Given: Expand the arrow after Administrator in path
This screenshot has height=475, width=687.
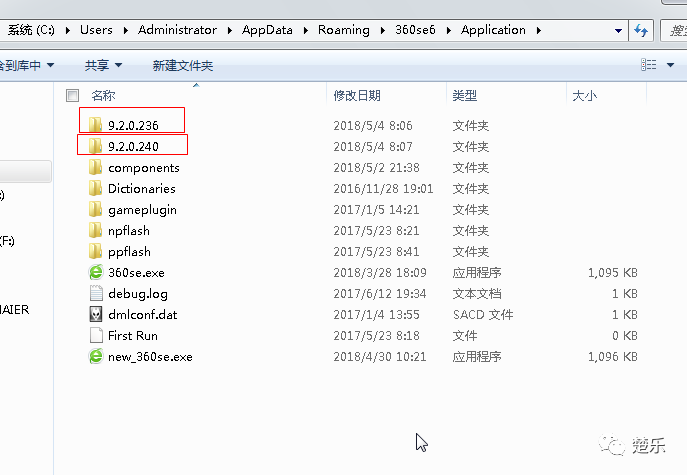Looking at the screenshot, I should click(x=230, y=30).
